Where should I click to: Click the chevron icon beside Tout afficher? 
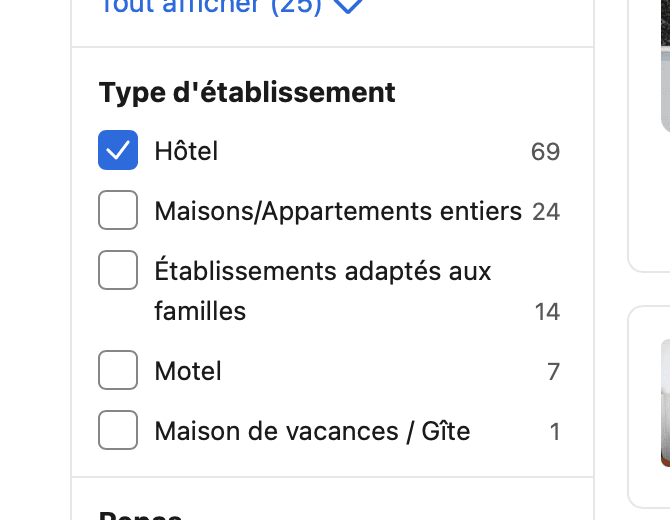click(x=348, y=6)
